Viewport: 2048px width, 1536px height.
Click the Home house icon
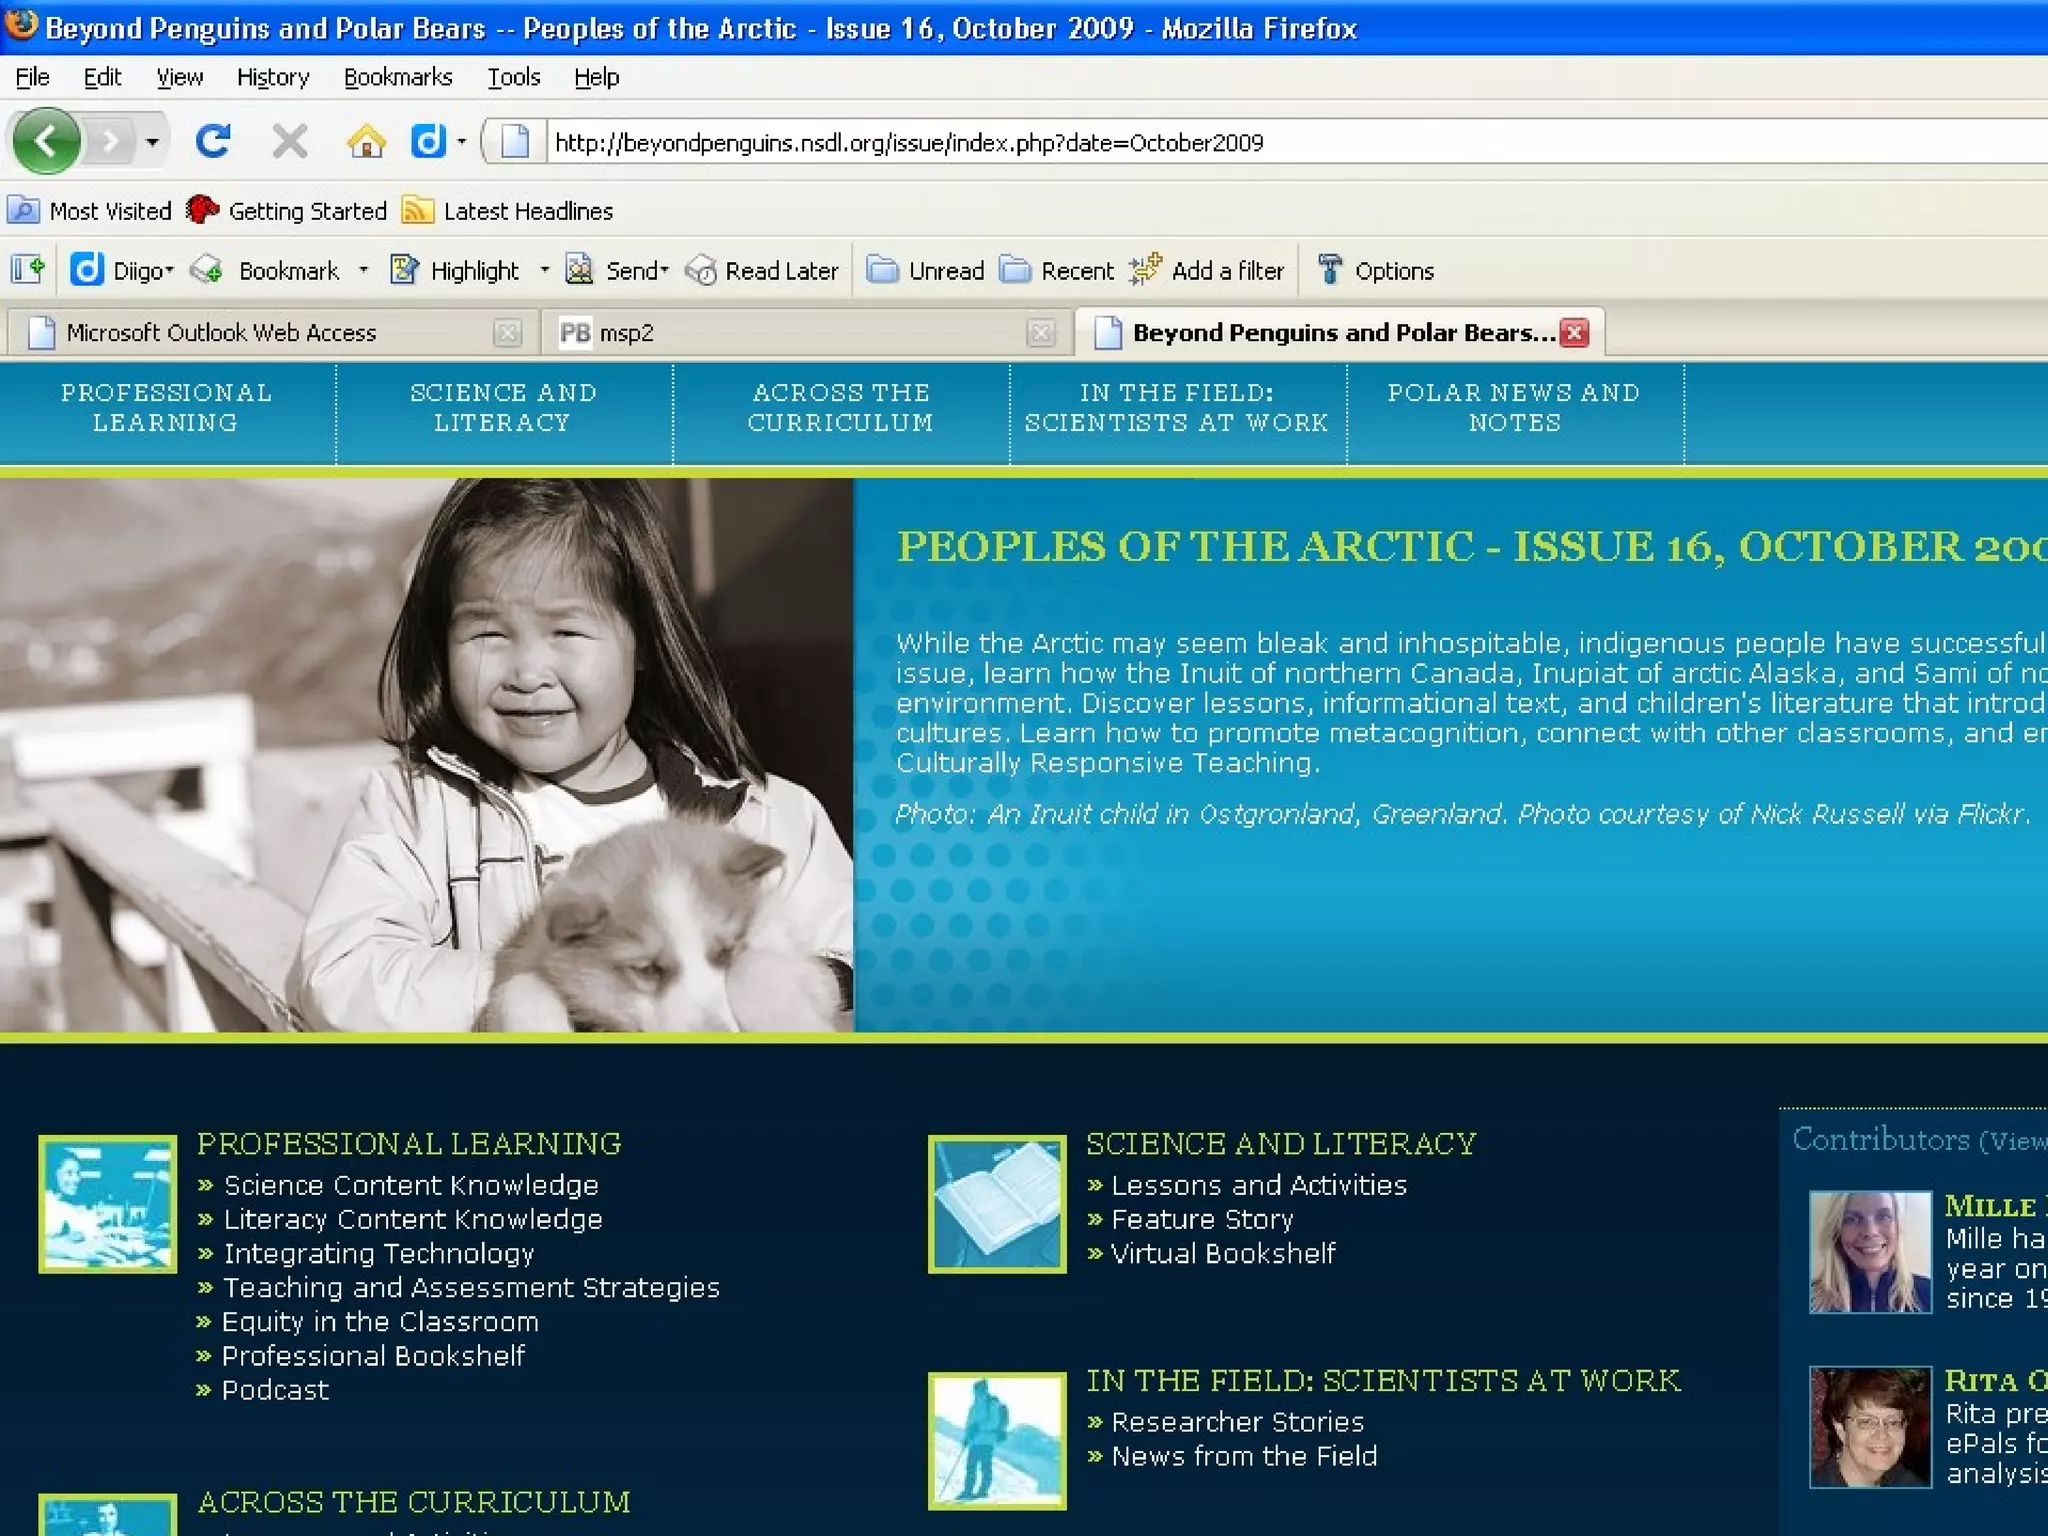(x=366, y=142)
